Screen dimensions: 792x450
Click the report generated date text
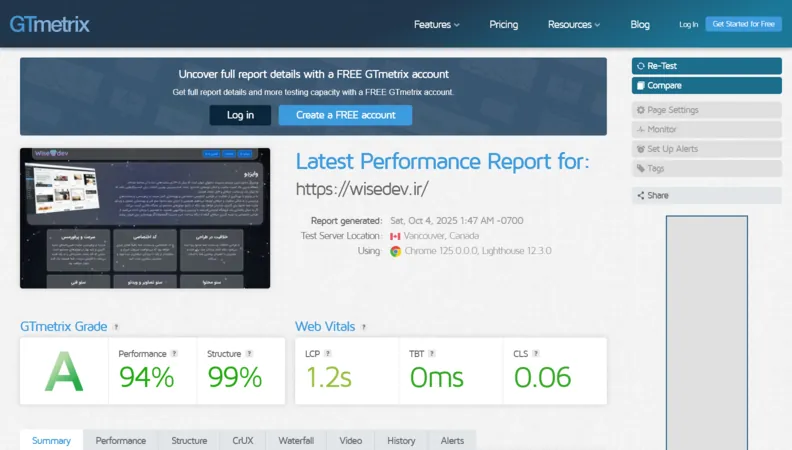tap(457, 221)
